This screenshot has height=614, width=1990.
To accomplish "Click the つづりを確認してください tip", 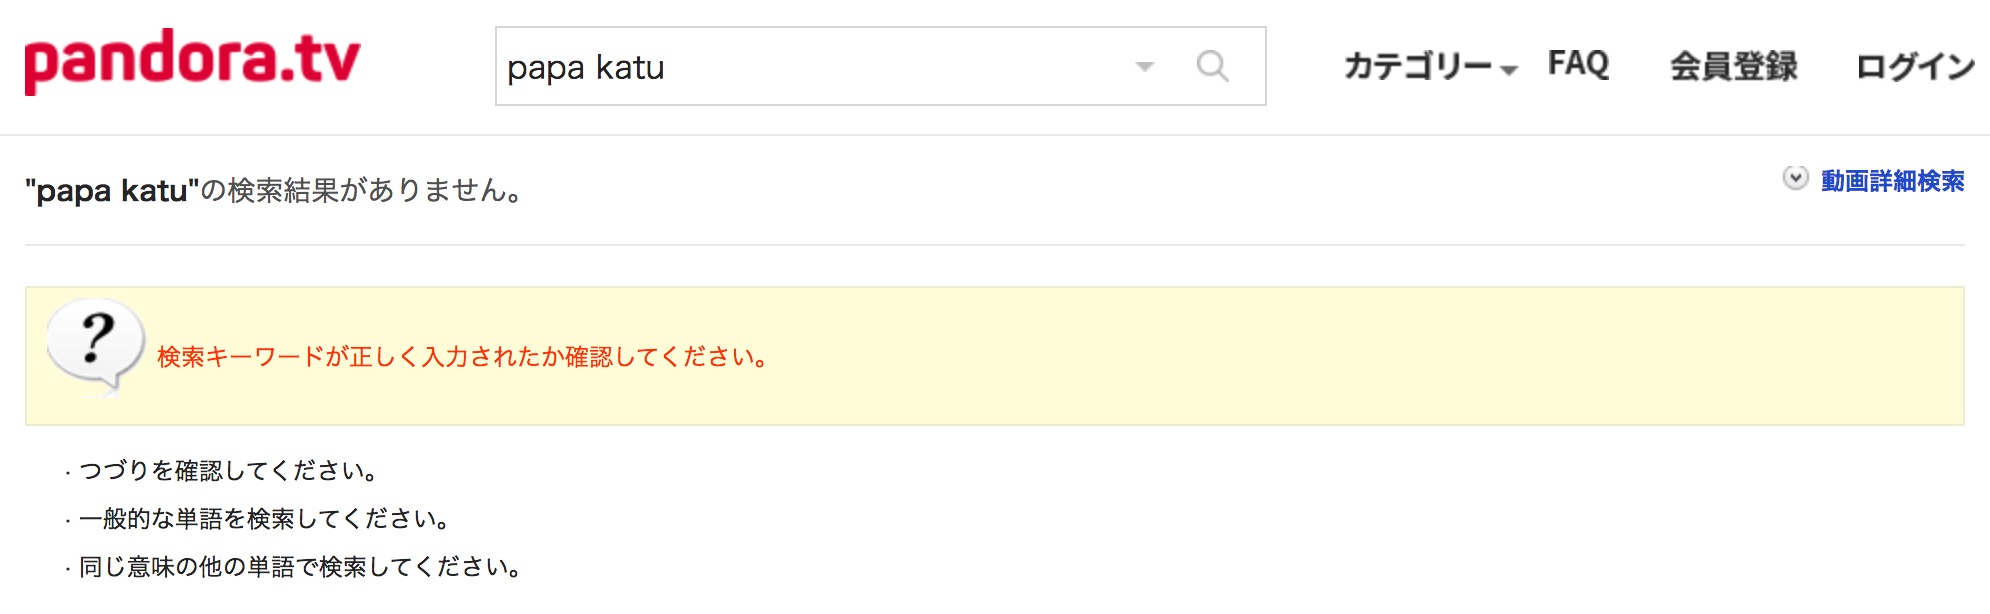I will click(x=228, y=470).
